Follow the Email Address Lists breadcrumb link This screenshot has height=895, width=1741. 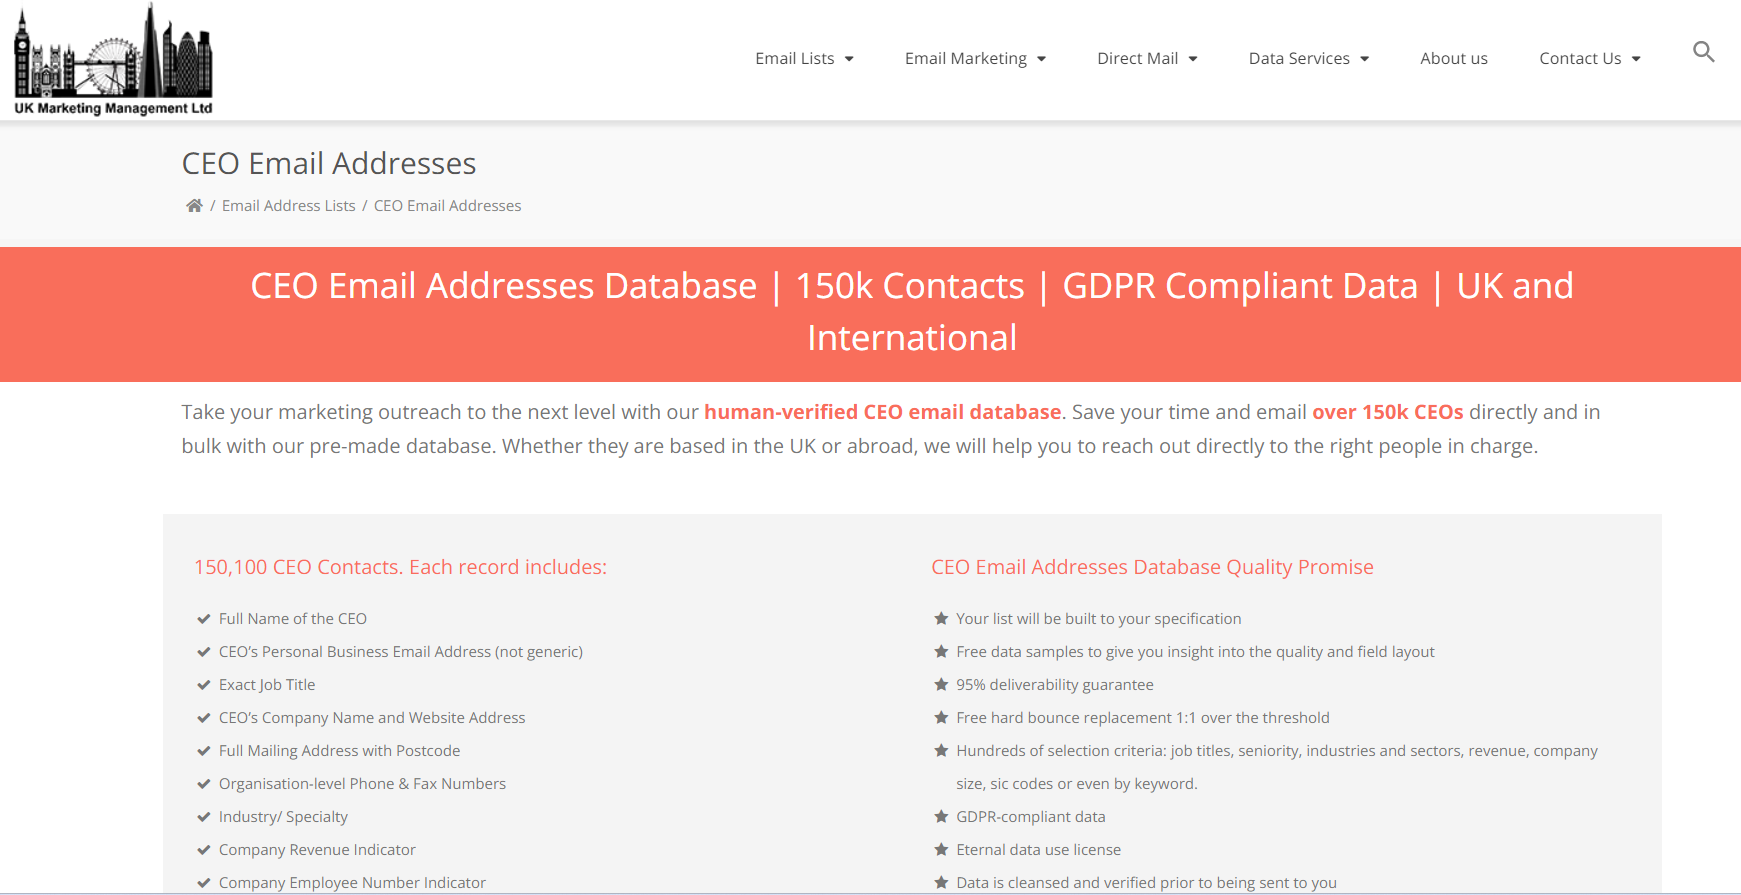(x=289, y=205)
